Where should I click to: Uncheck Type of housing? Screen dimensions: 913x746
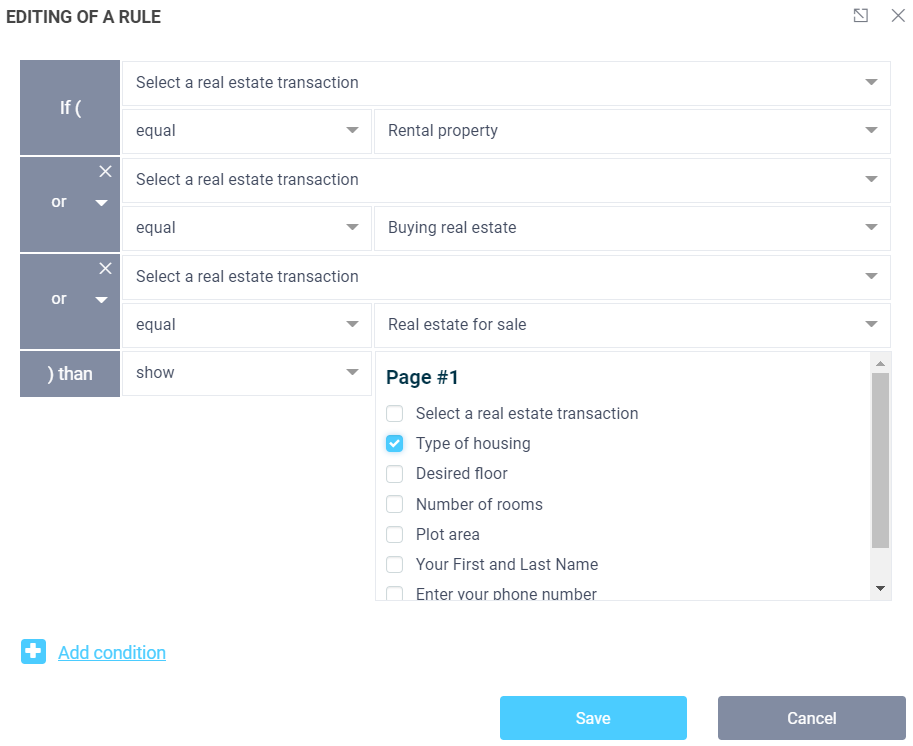click(394, 443)
